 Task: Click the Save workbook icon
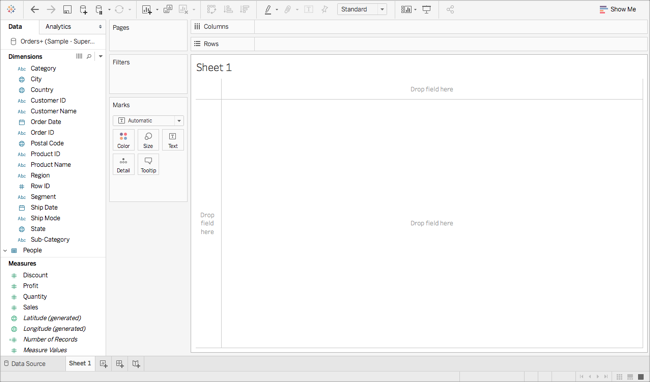click(x=67, y=10)
